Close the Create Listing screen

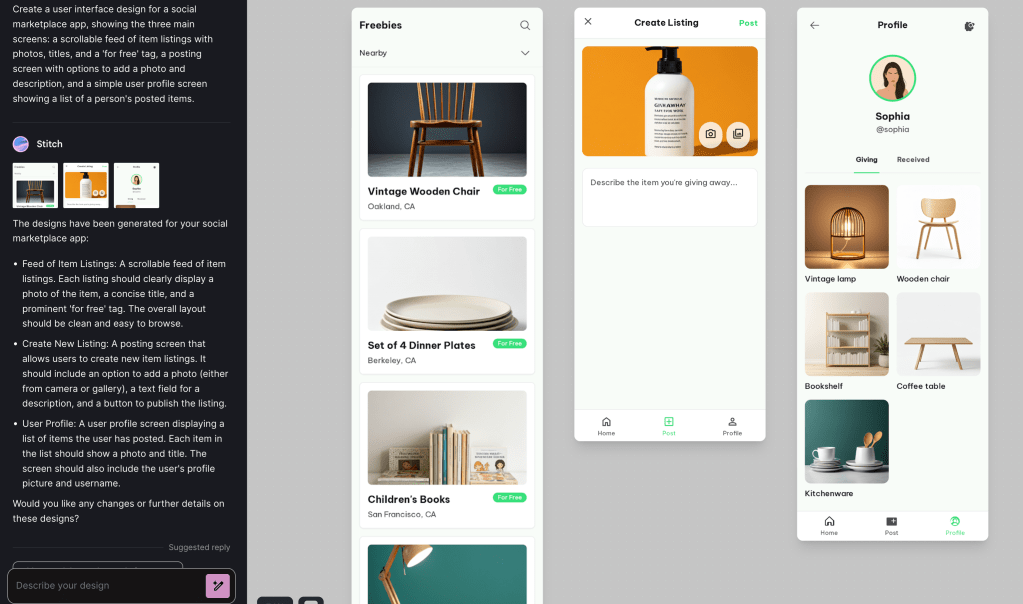tap(587, 22)
